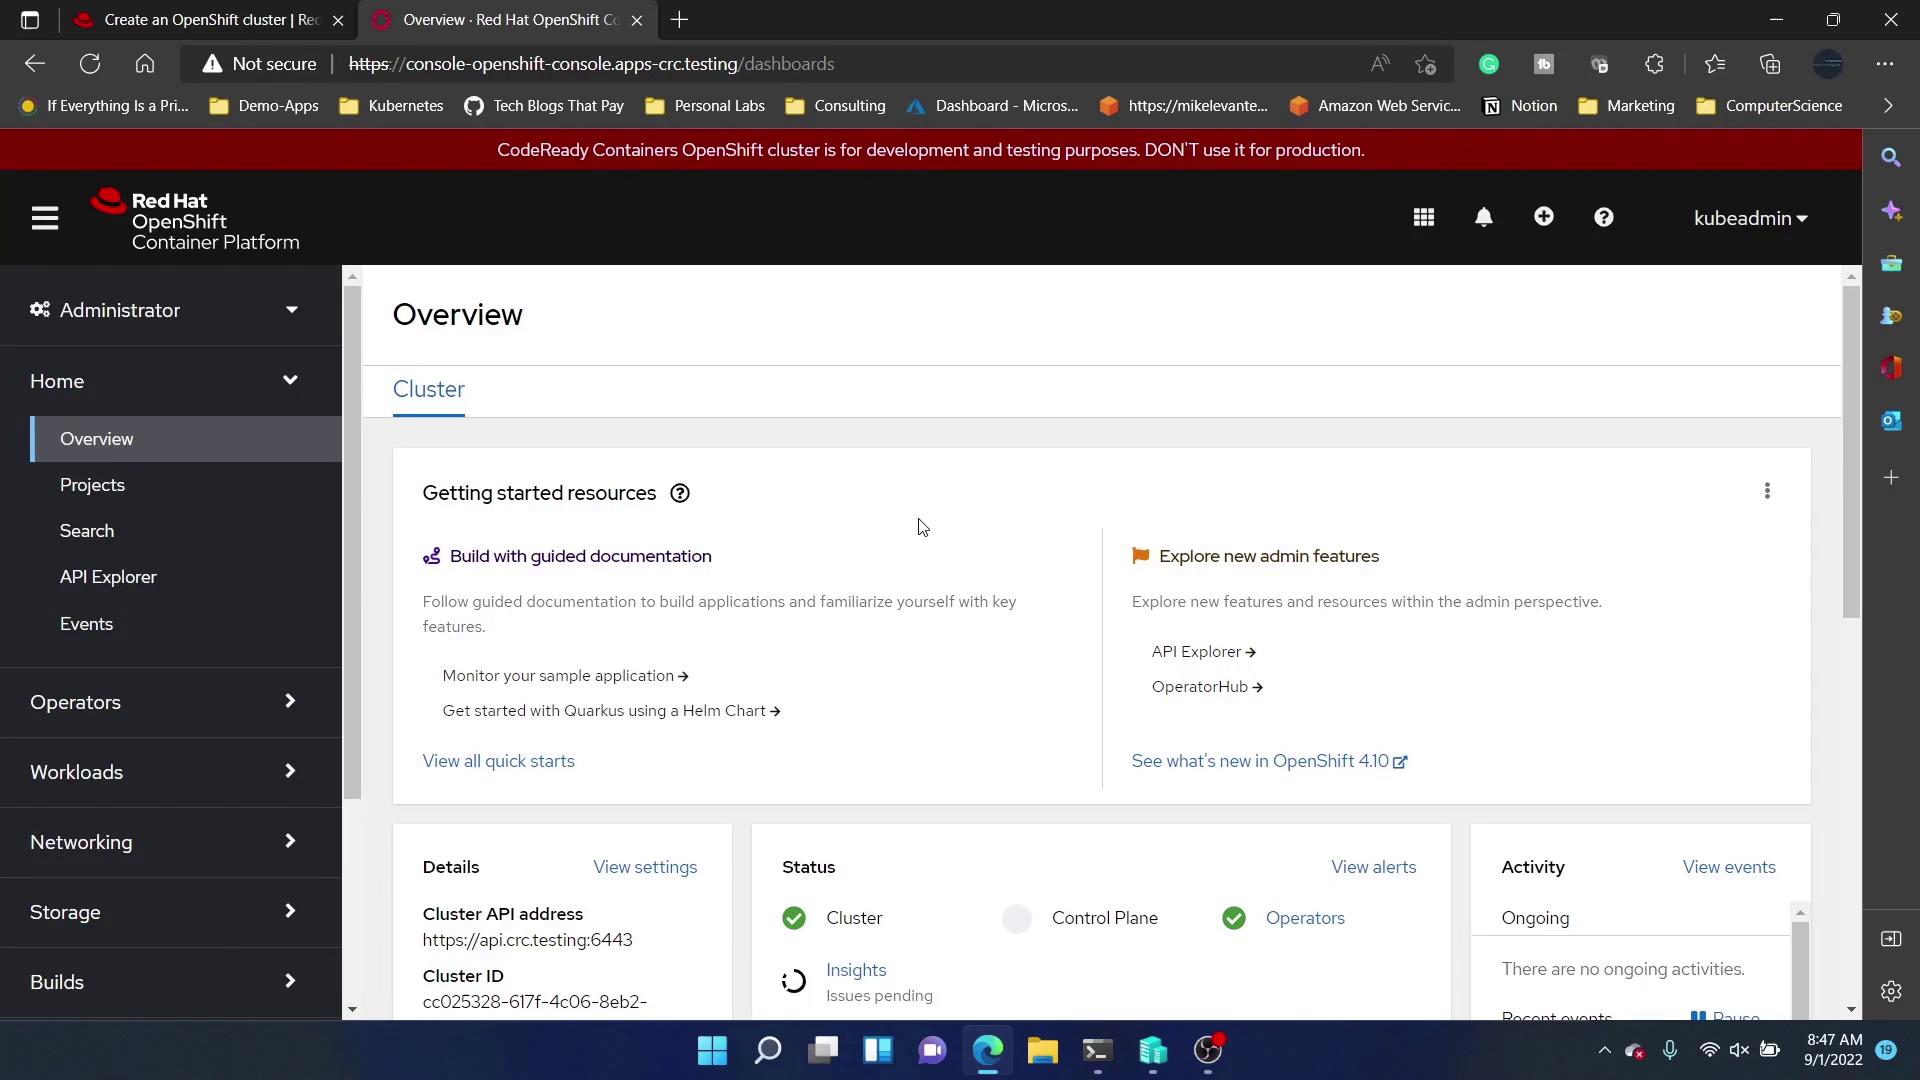
Task: Select Projects in the sidebar
Action: click(92, 485)
